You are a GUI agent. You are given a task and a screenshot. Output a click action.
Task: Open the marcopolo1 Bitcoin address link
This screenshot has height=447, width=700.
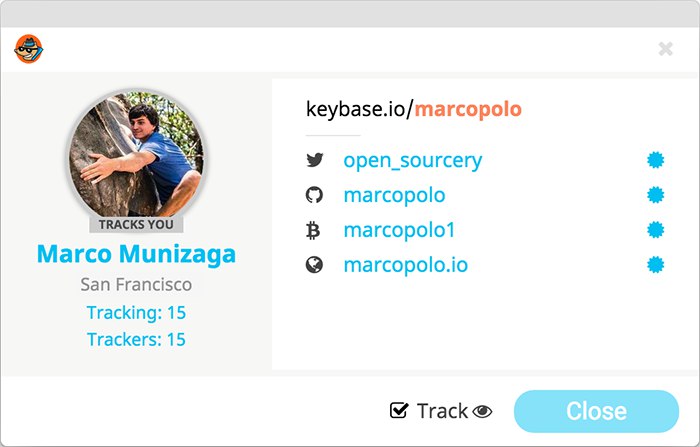coord(399,230)
